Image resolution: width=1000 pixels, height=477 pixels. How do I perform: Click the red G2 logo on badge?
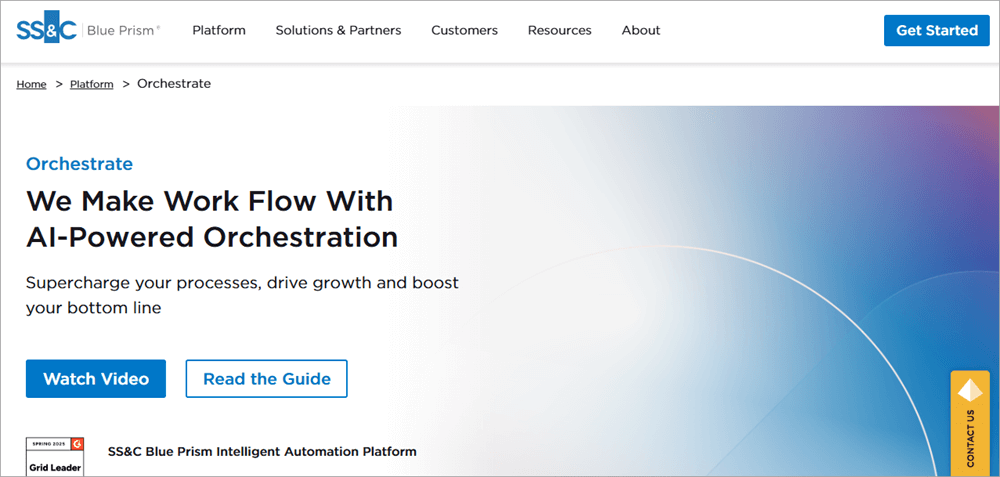point(77,443)
